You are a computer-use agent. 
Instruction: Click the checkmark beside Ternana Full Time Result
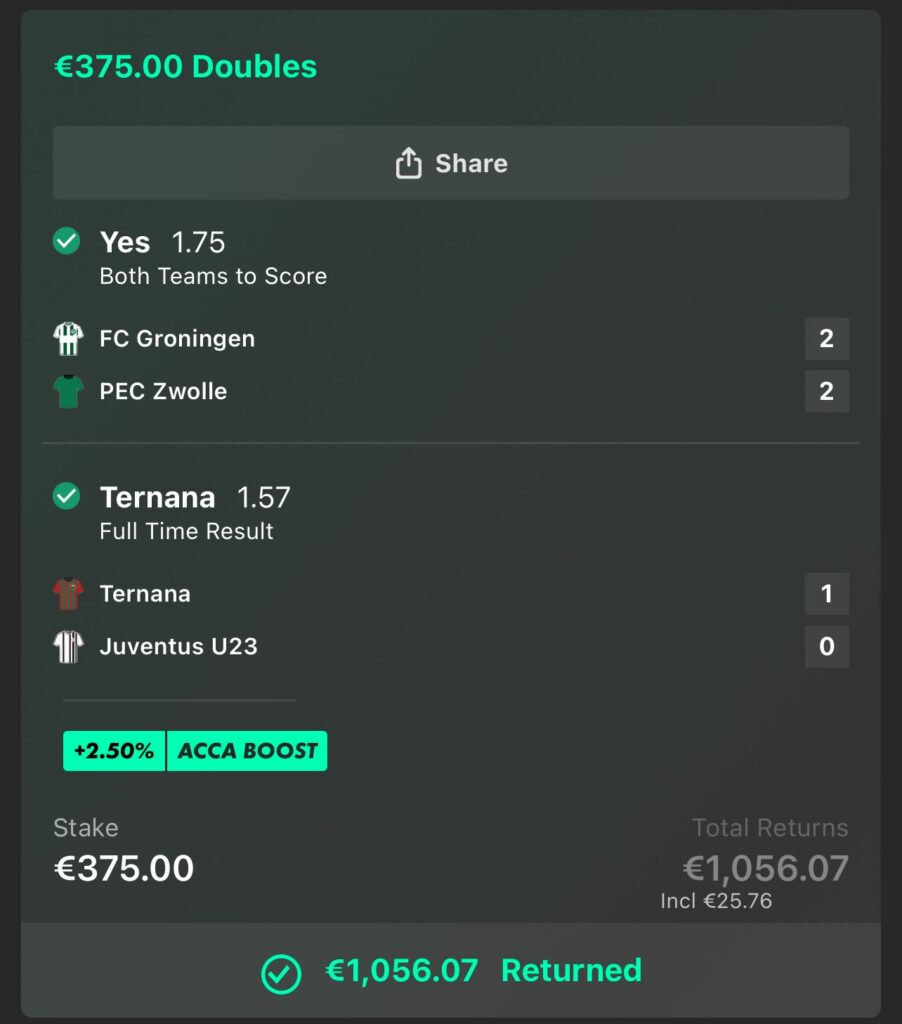click(x=66, y=496)
